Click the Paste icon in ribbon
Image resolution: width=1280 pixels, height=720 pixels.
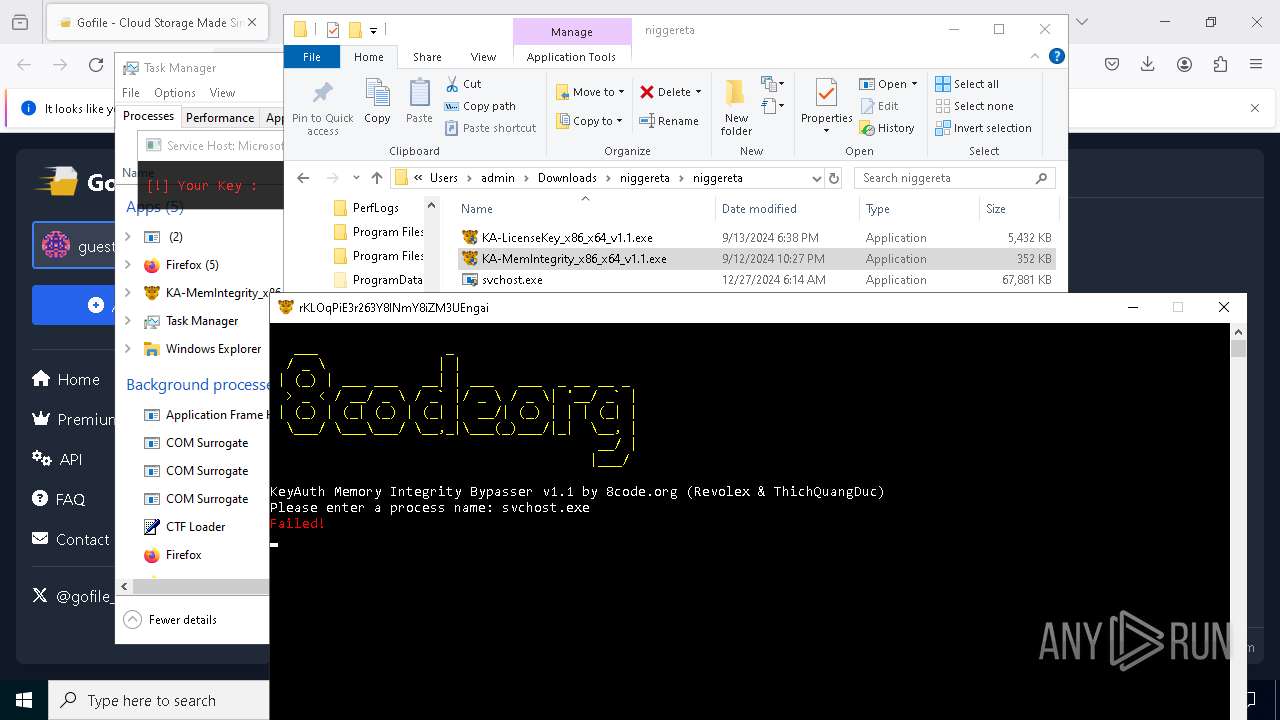click(x=419, y=92)
